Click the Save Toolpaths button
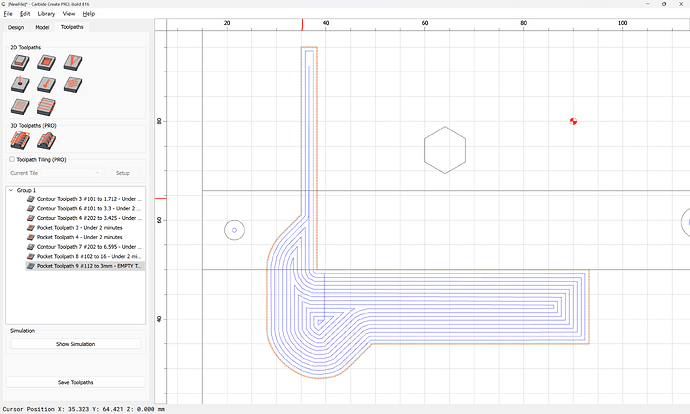The width and height of the screenshot is (690, 414). pyautogui.click(x=75, y=382)
